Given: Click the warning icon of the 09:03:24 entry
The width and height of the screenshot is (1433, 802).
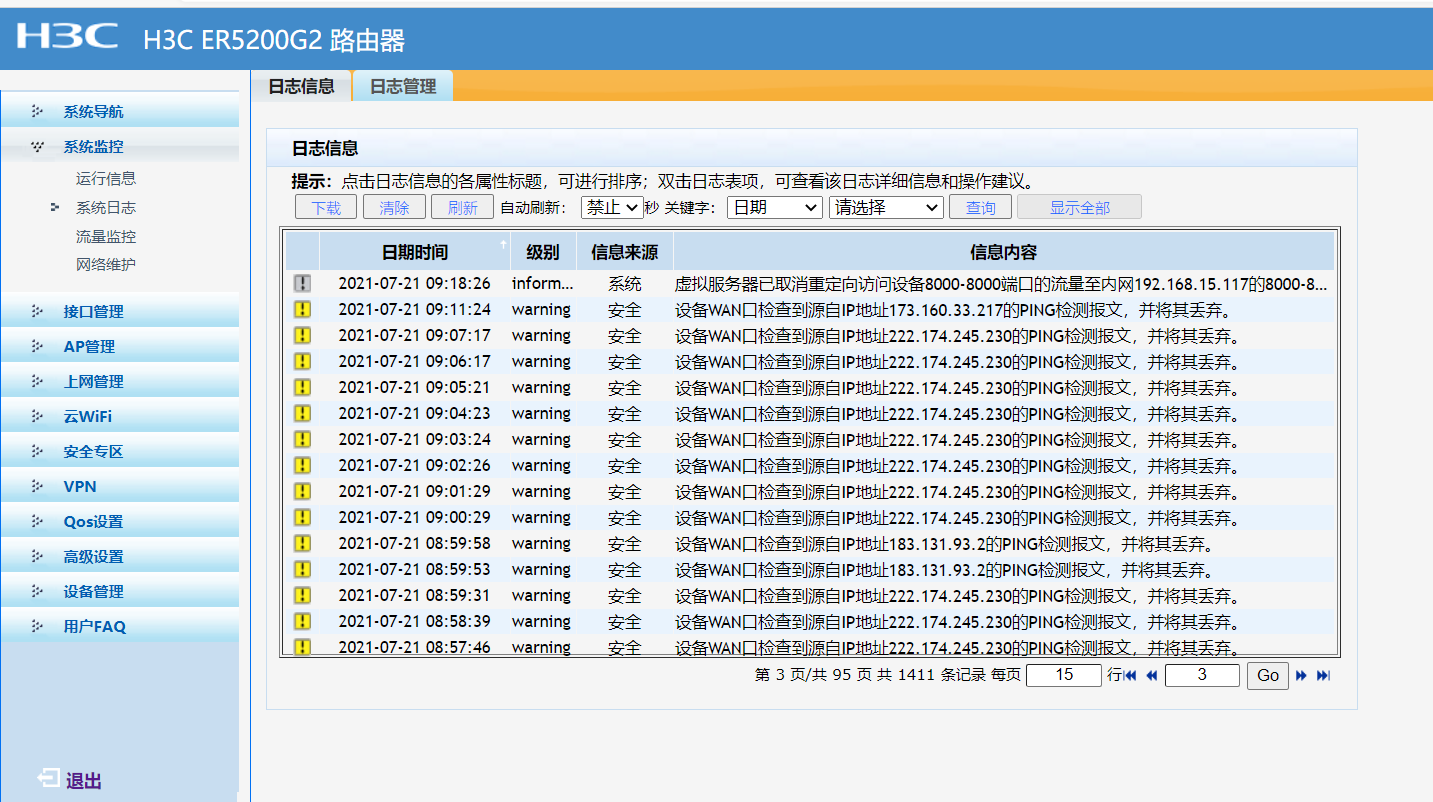Looking at the screenshot, I should (302, 440).
